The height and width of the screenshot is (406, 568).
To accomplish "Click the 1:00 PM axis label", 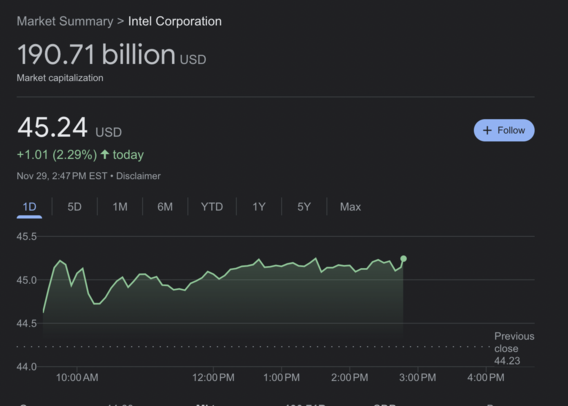I will 281,378.
